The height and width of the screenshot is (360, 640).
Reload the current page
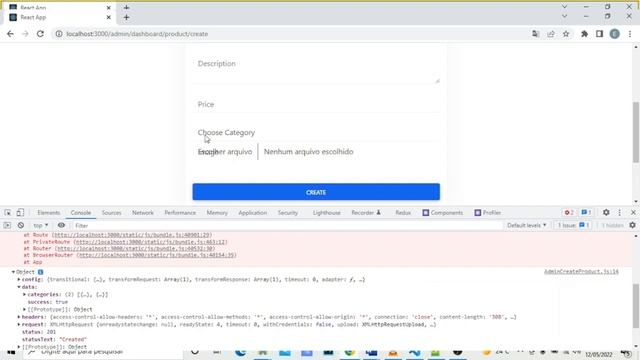coord(40,34)
